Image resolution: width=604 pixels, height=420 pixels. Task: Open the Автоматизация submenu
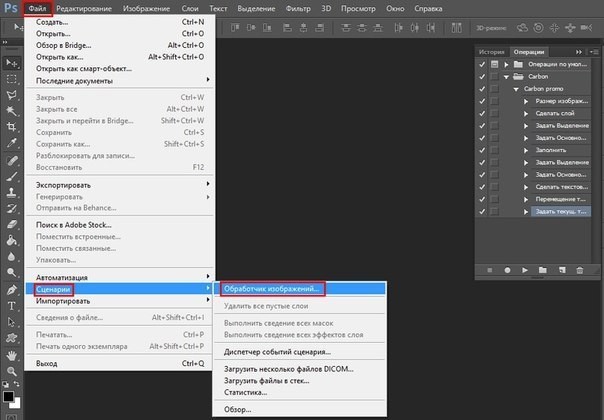tap(120, 277)
